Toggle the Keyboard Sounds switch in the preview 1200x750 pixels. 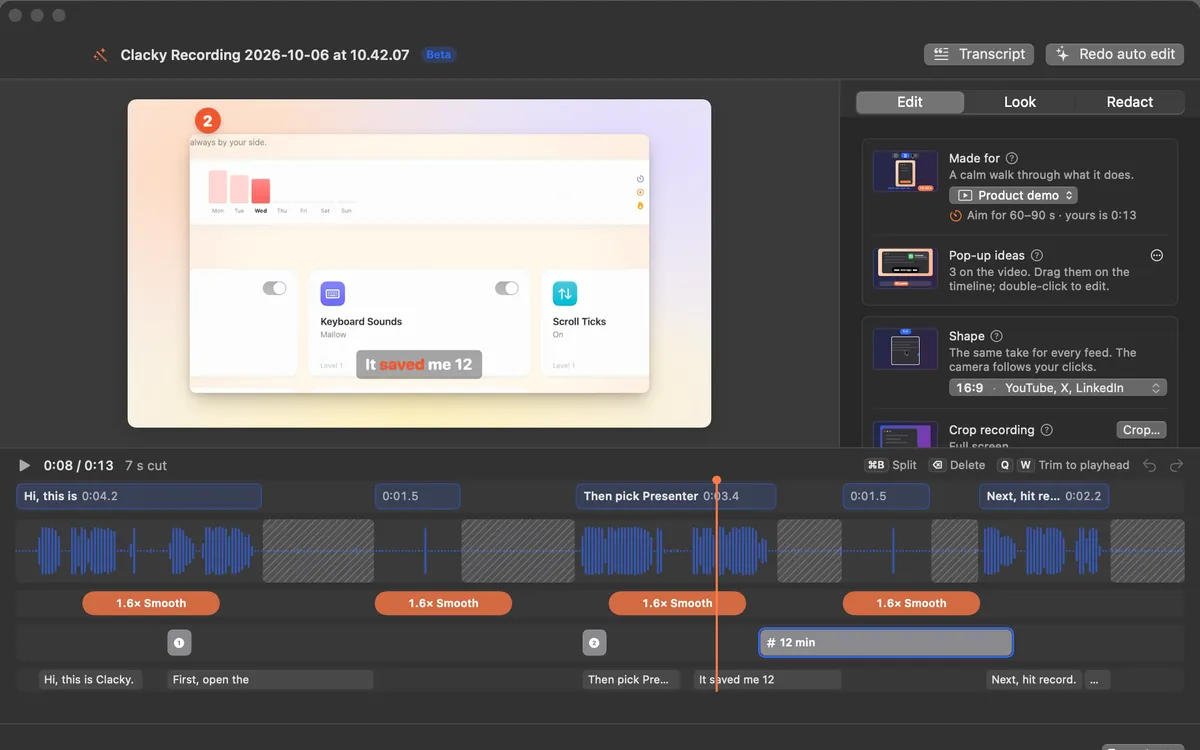tap(507, 288)
